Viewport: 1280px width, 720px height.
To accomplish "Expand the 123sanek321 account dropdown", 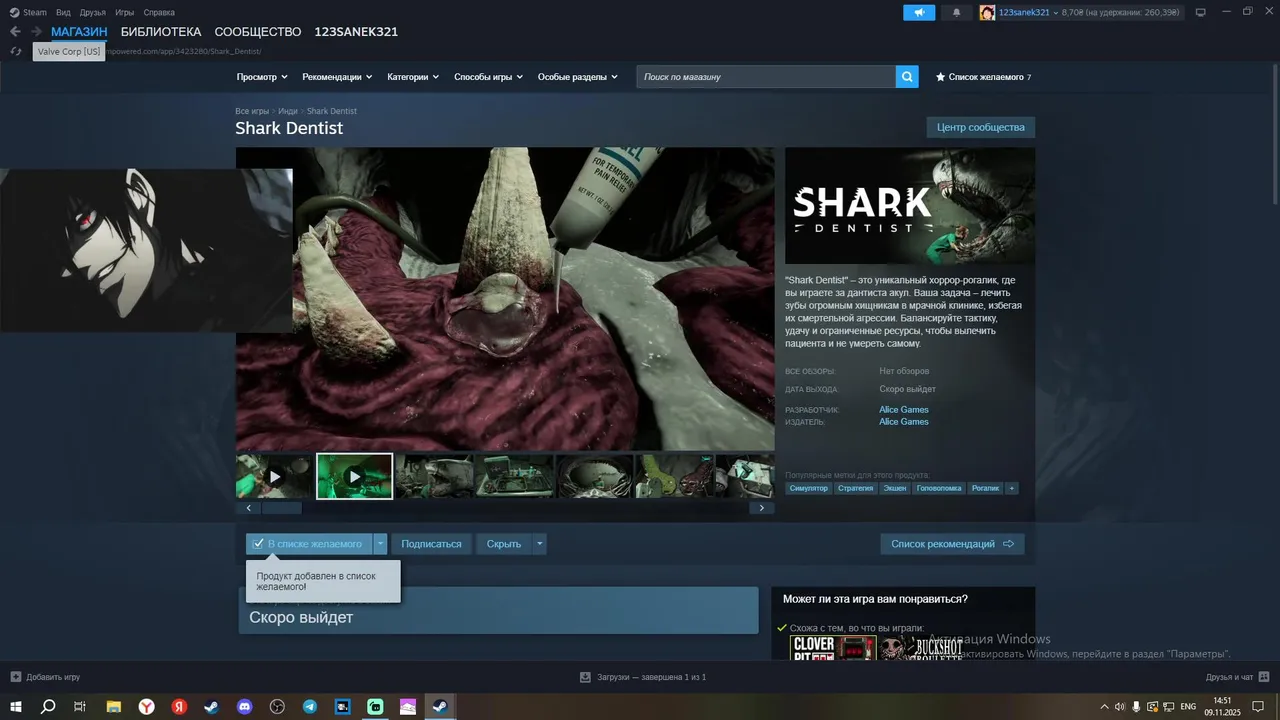I will tap(1055, 12).
